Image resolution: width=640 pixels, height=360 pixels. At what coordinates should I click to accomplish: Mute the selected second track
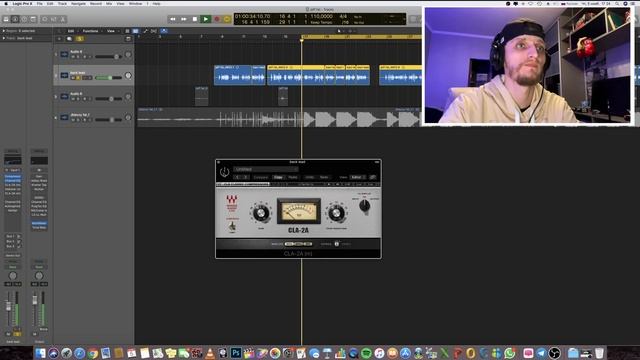point(73,78)
